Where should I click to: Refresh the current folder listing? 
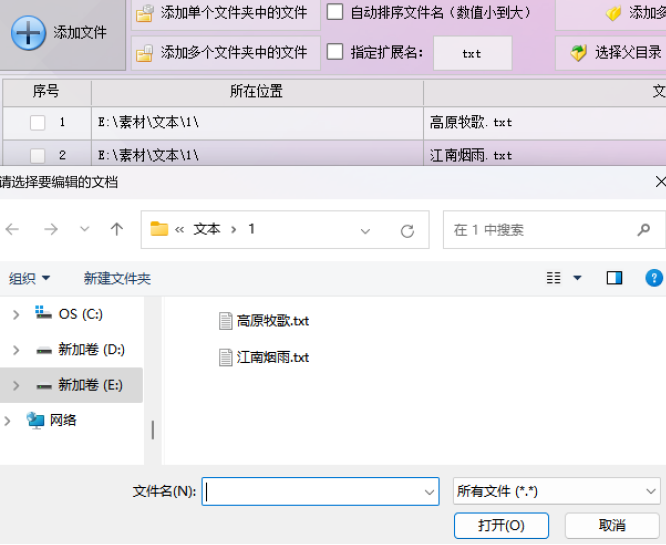click(407, 230)
